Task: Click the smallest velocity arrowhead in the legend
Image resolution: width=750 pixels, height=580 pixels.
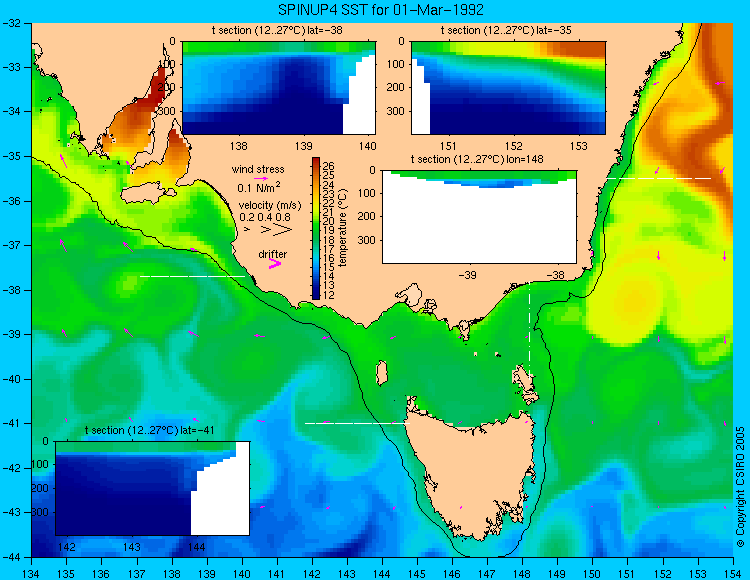Action: 247,230
